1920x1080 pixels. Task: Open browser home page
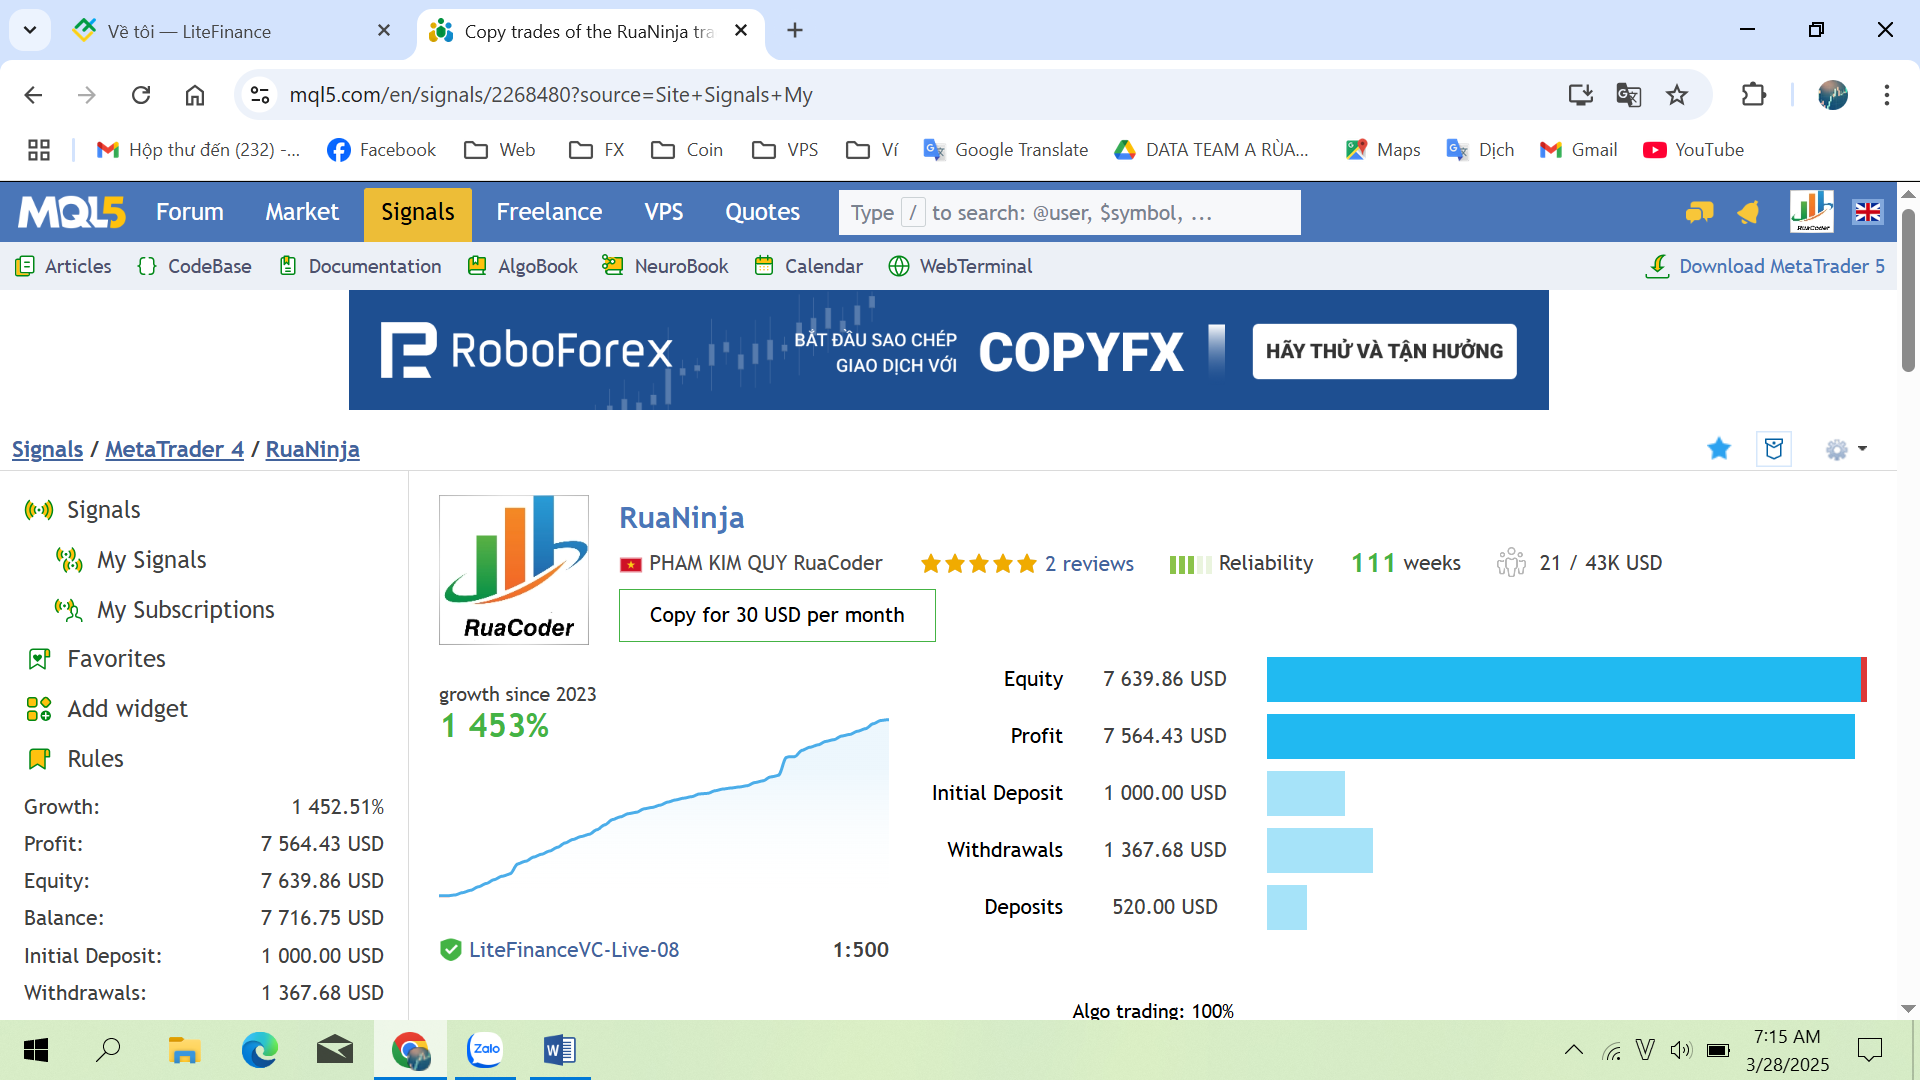click(x=195, y=95)
